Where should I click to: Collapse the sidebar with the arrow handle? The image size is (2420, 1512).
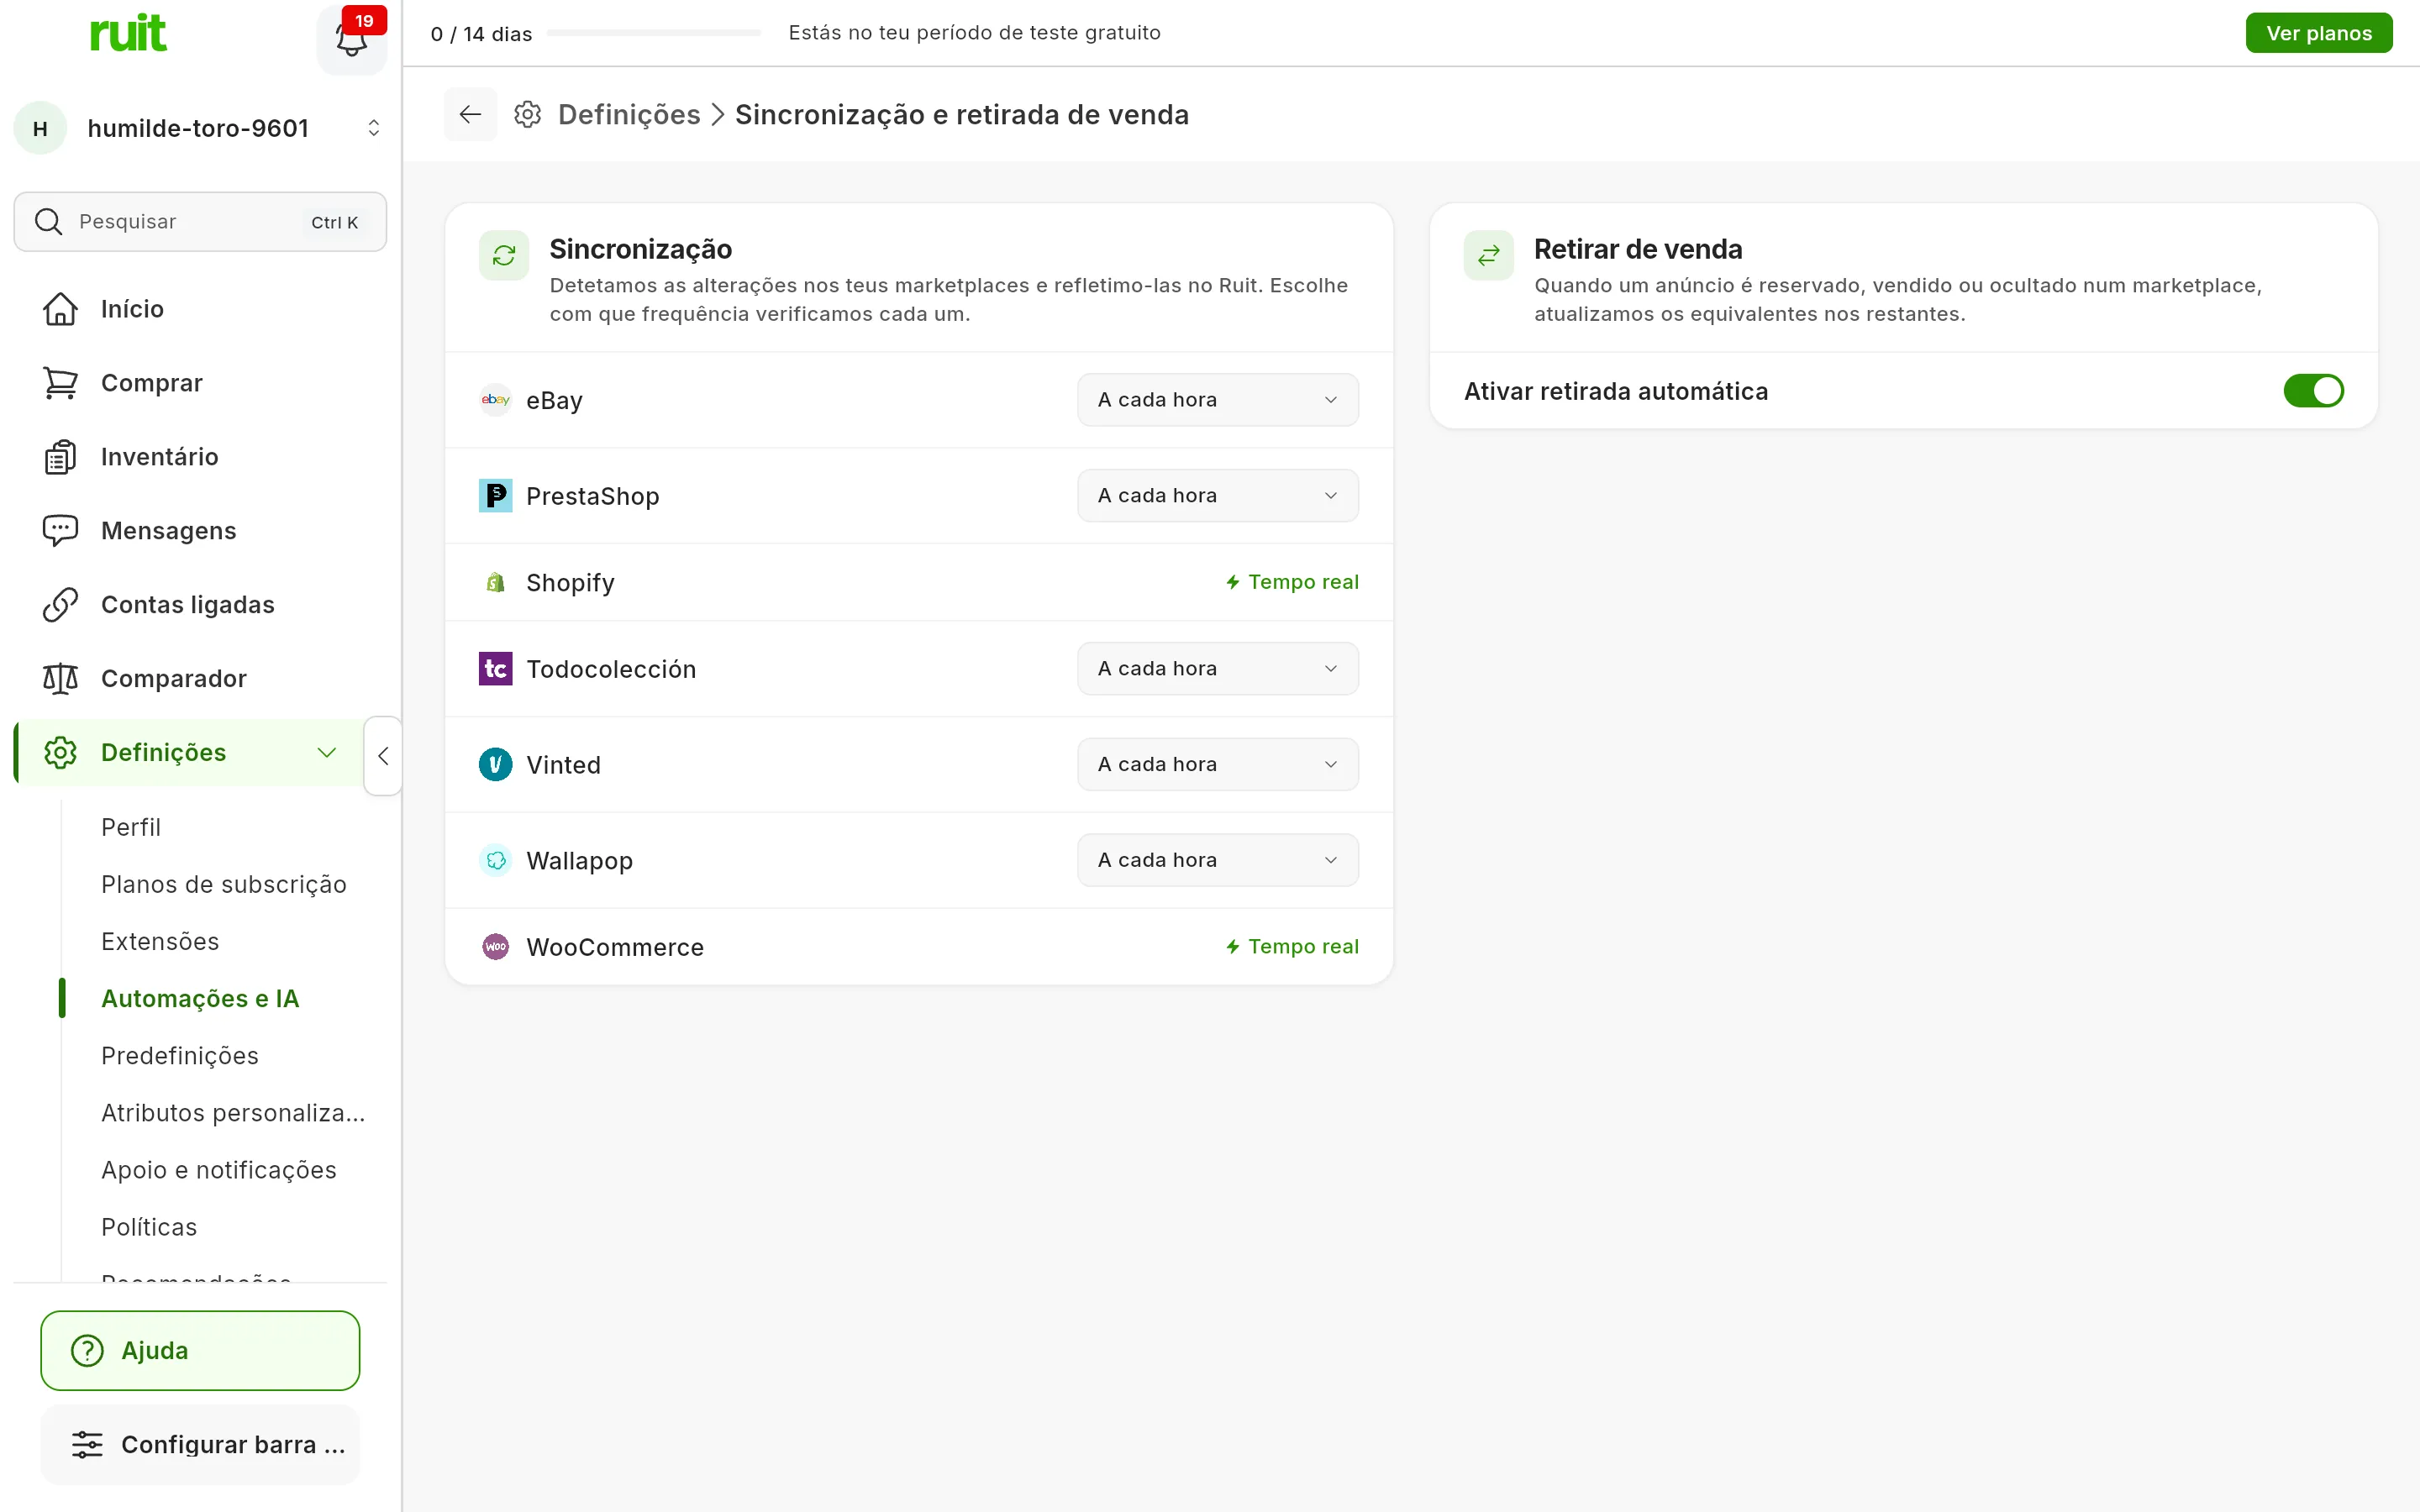coord(383,756)
